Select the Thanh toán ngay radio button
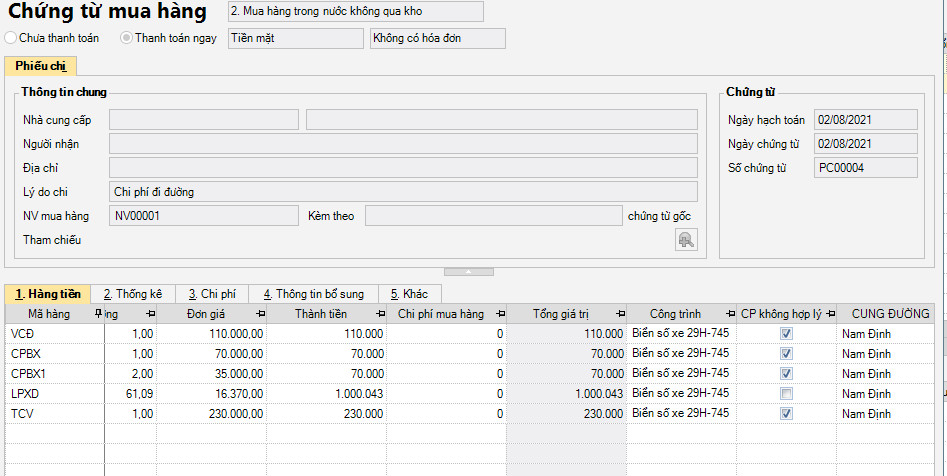The width and height of the screenshot is (947, 476). click(x=126, y=38)
